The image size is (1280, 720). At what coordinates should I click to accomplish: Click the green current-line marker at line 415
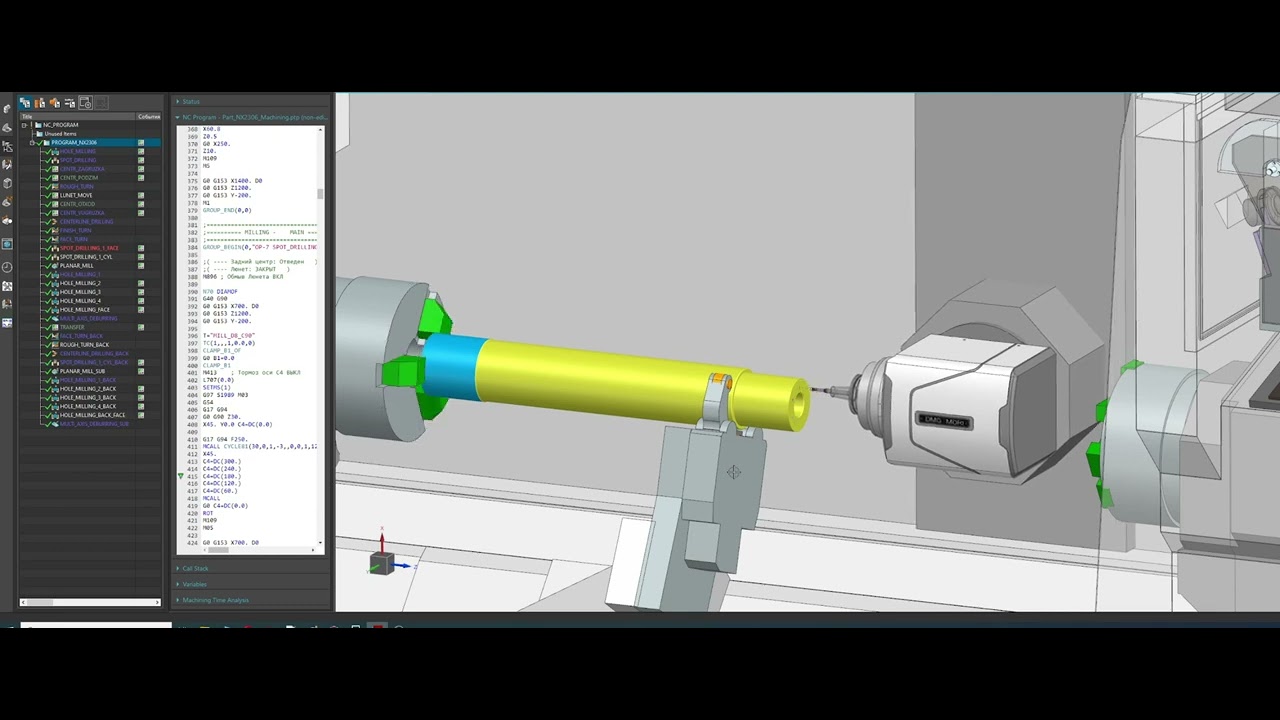pyautogui.click(x=181, y=477)
